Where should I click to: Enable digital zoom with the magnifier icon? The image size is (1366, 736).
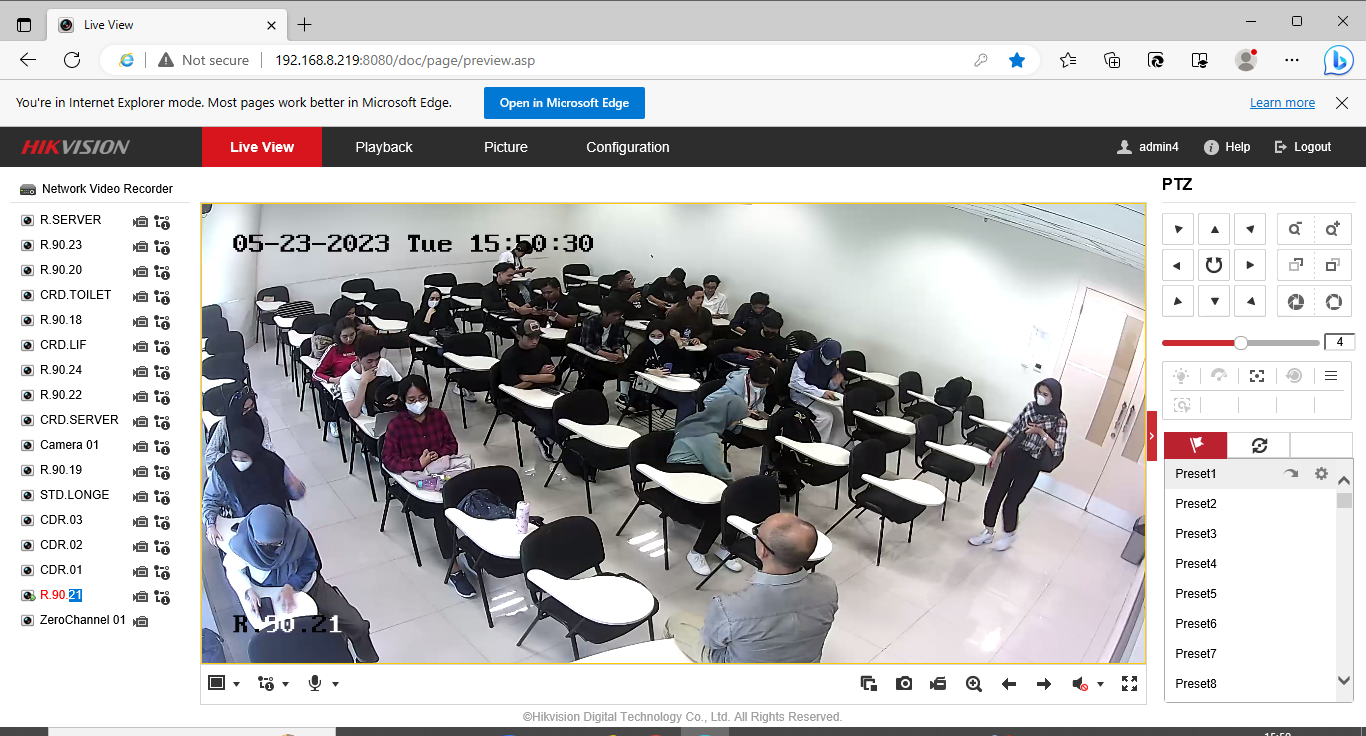pos(974,684)
